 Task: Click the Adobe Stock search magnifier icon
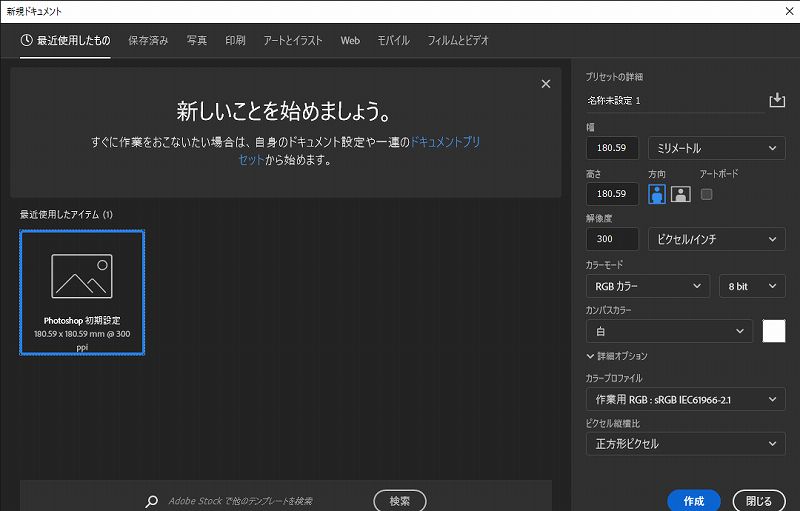[x=152, y=501]
